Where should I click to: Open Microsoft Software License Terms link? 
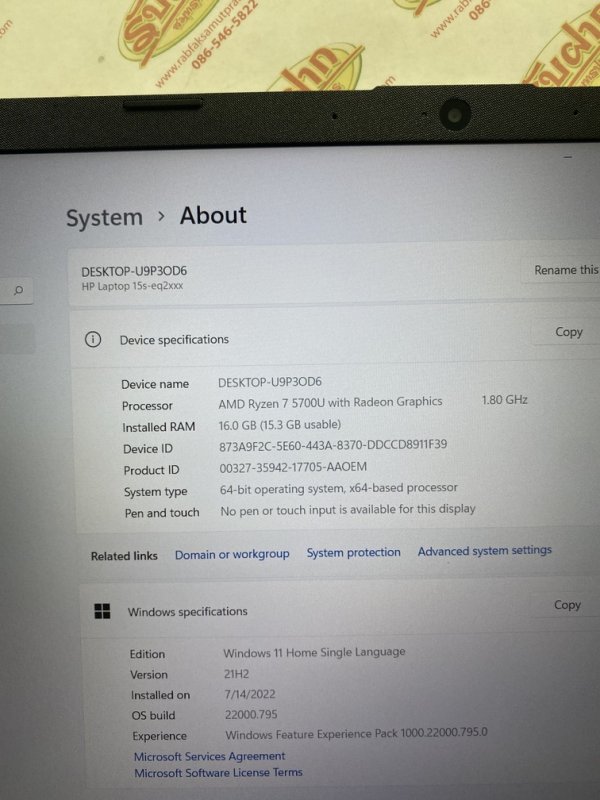(x=218, y=772)
